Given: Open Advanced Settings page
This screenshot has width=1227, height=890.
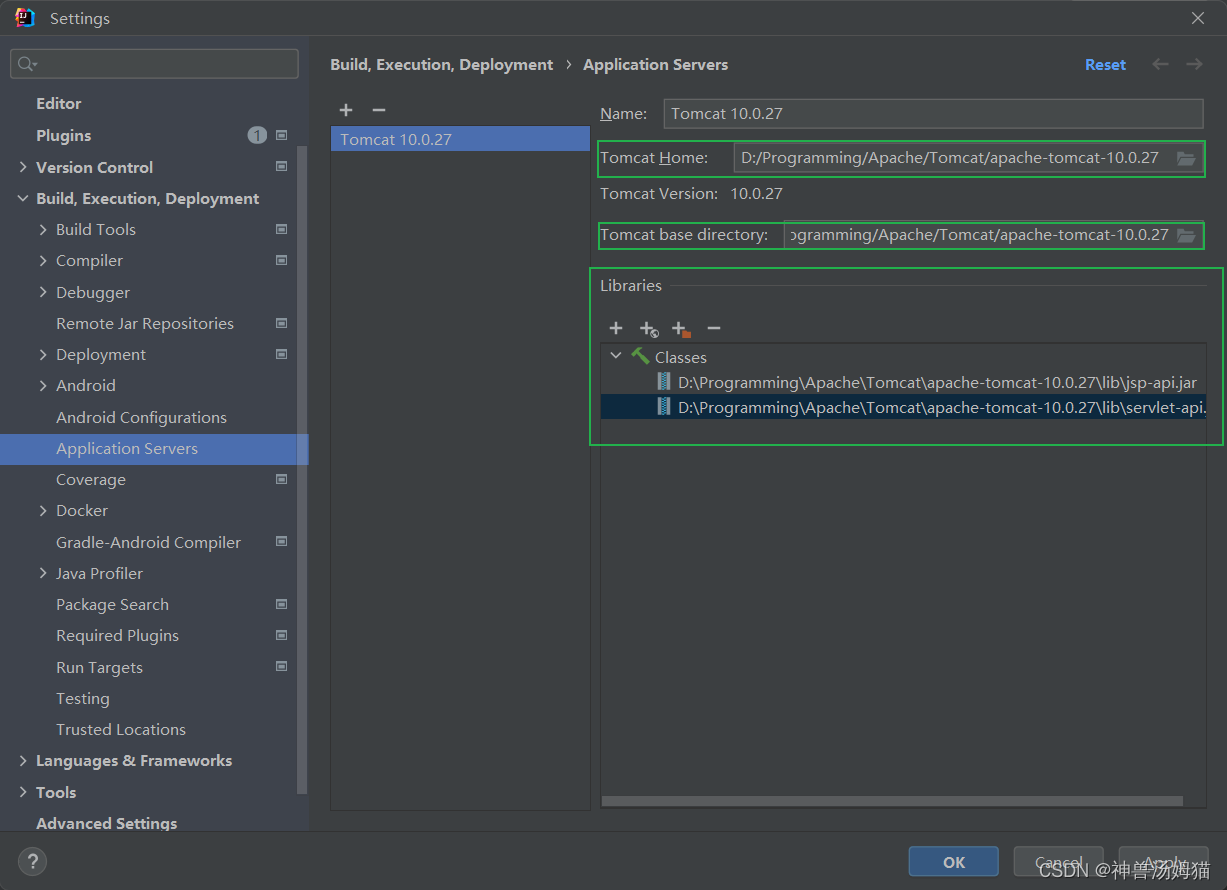Looking at the screenshot, I should 107,823.
